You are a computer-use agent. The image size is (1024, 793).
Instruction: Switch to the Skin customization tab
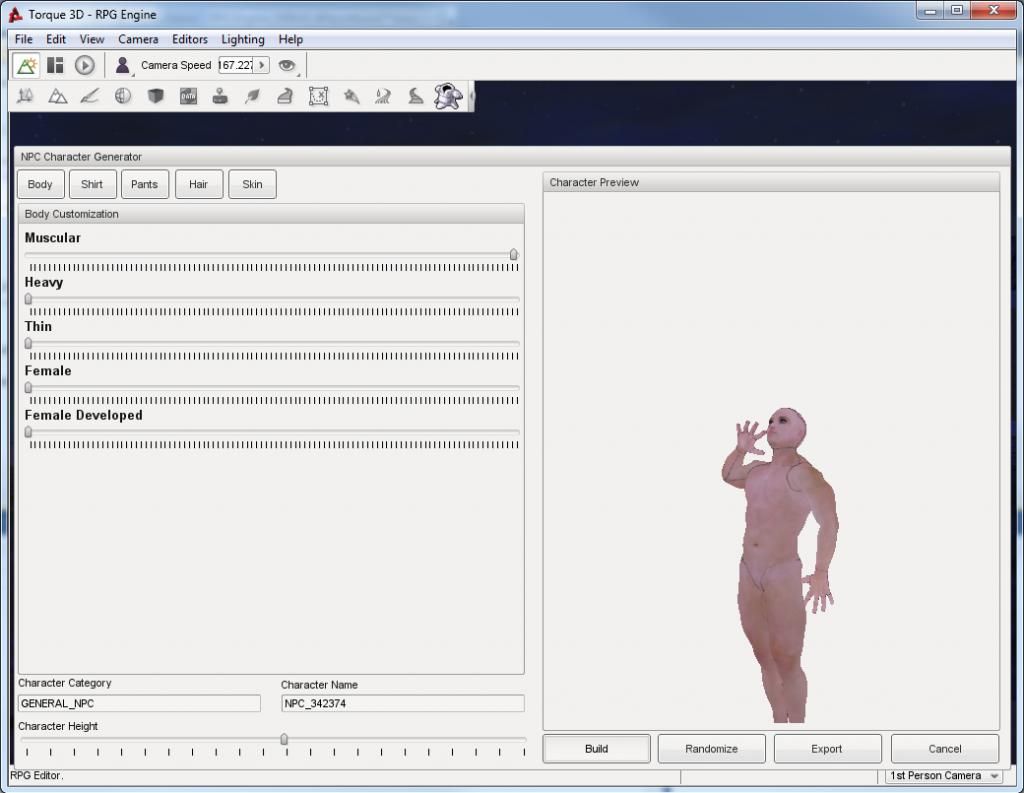click(x=252, y=184)
